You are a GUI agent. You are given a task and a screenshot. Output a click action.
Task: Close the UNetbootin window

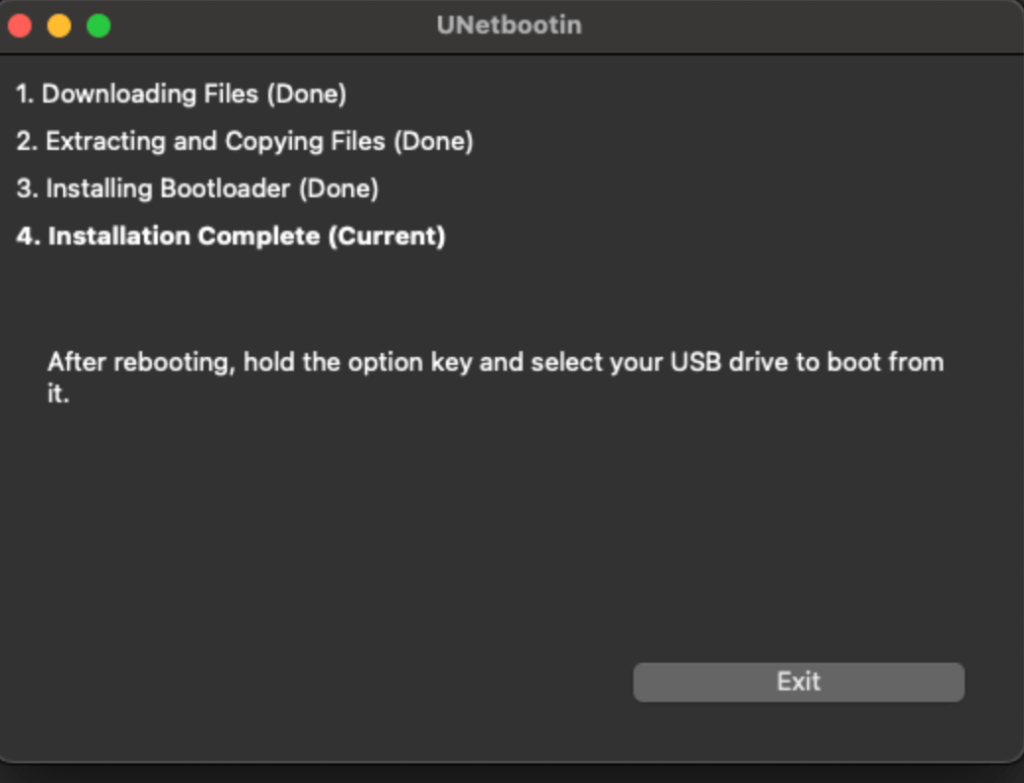click(20, 25)
